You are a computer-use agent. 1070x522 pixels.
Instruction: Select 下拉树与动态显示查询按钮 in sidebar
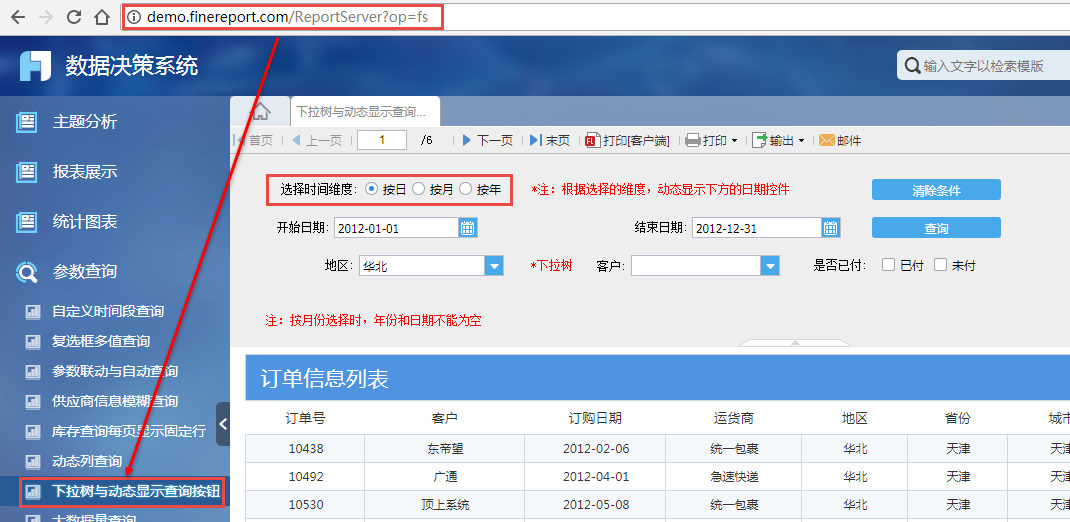click(136, 491)
